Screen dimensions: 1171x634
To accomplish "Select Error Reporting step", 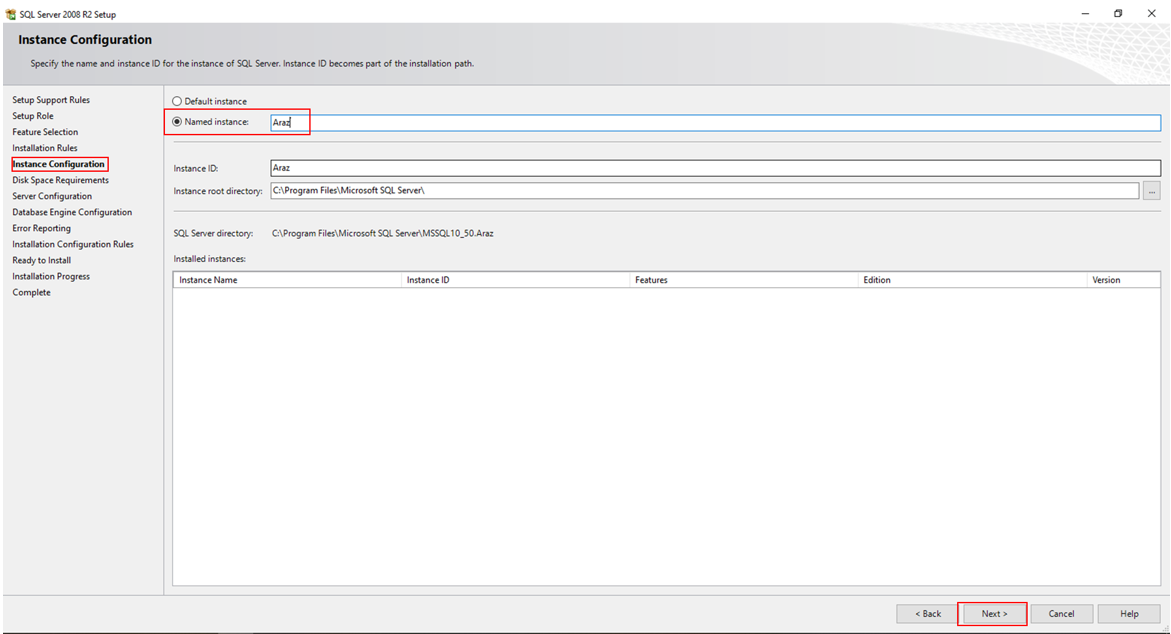I will 41,229.
